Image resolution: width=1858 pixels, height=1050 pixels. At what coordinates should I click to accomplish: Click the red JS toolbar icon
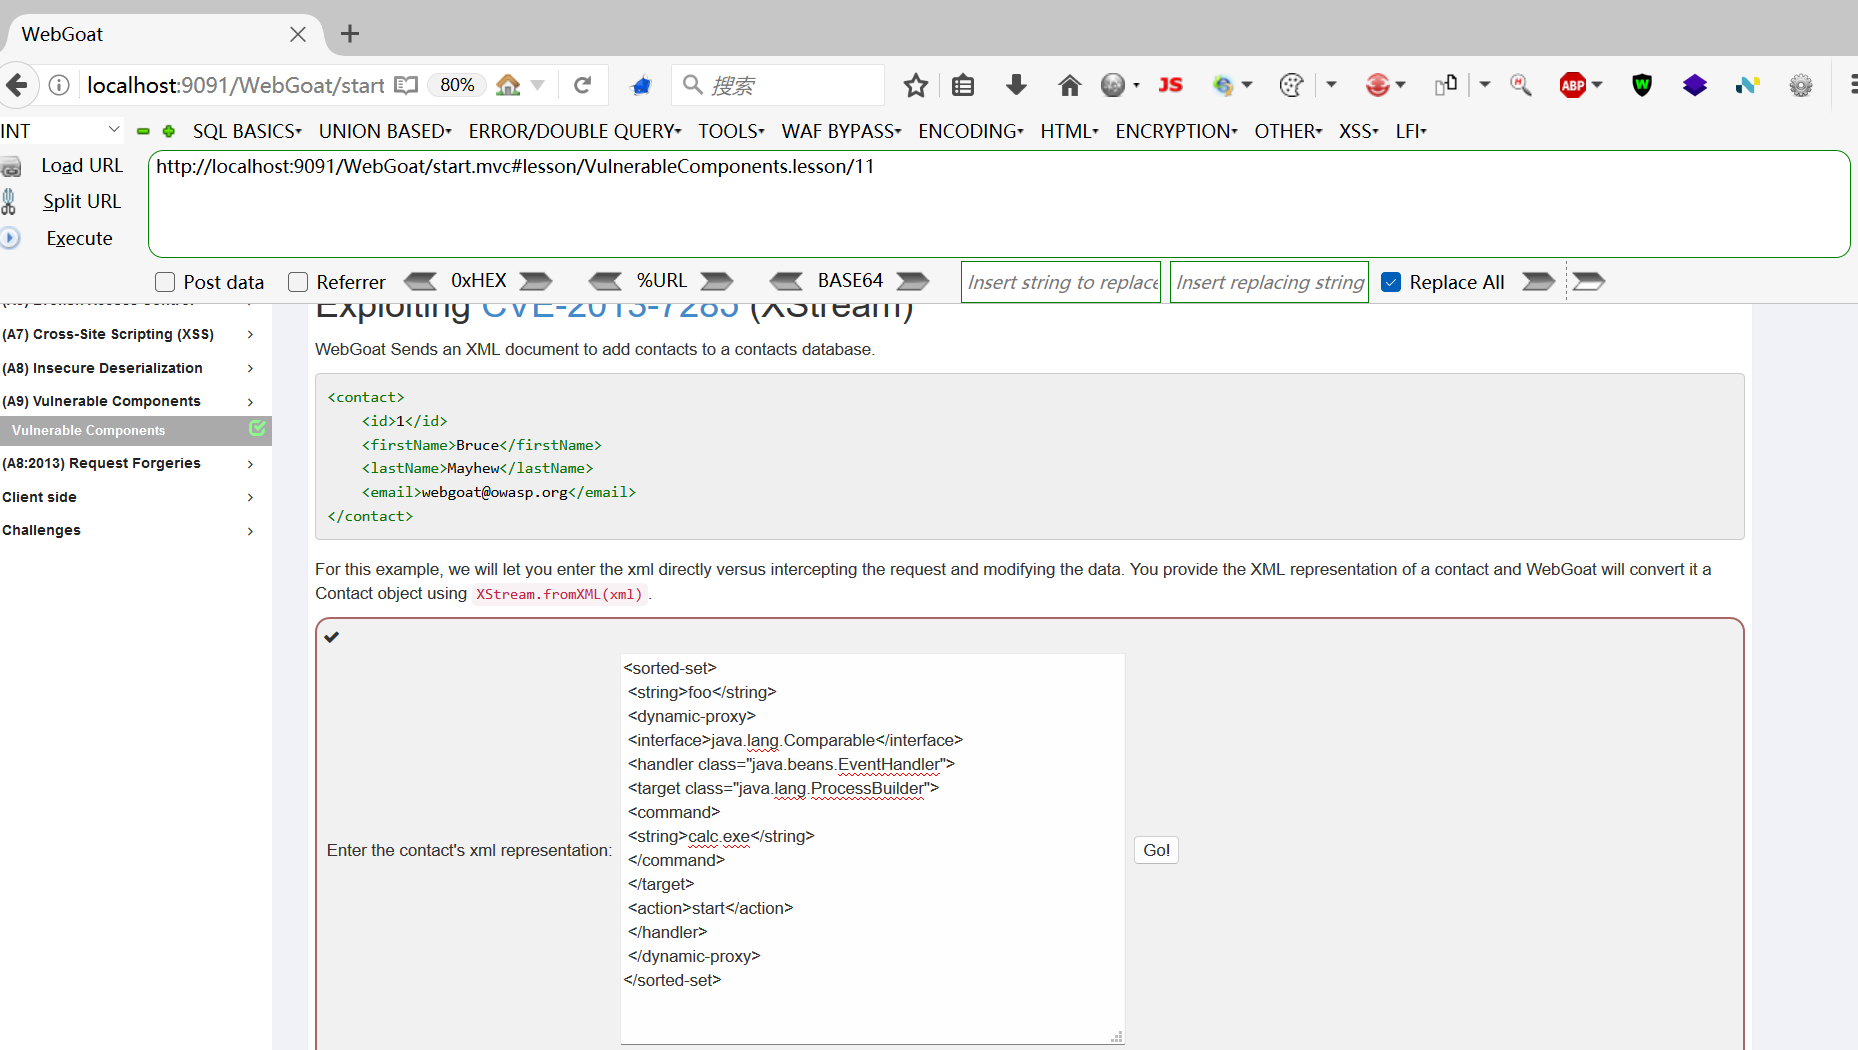(1171, 85)
